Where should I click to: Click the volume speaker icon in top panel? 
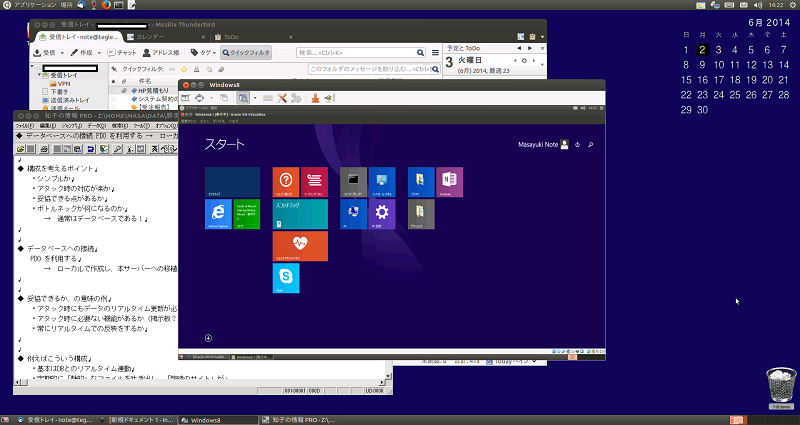point(758,5)
